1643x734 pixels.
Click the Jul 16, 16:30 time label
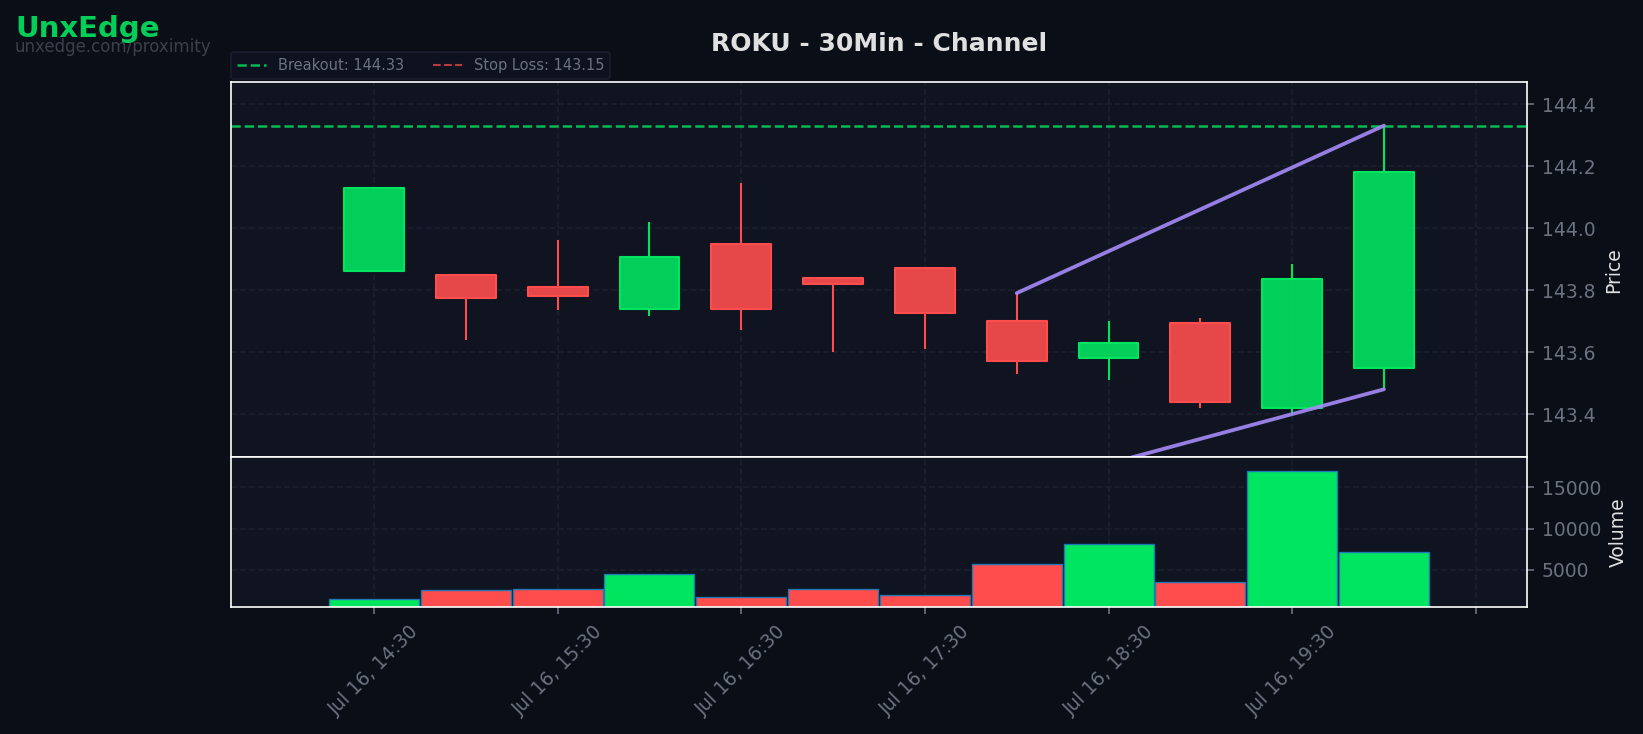point(739,670)
